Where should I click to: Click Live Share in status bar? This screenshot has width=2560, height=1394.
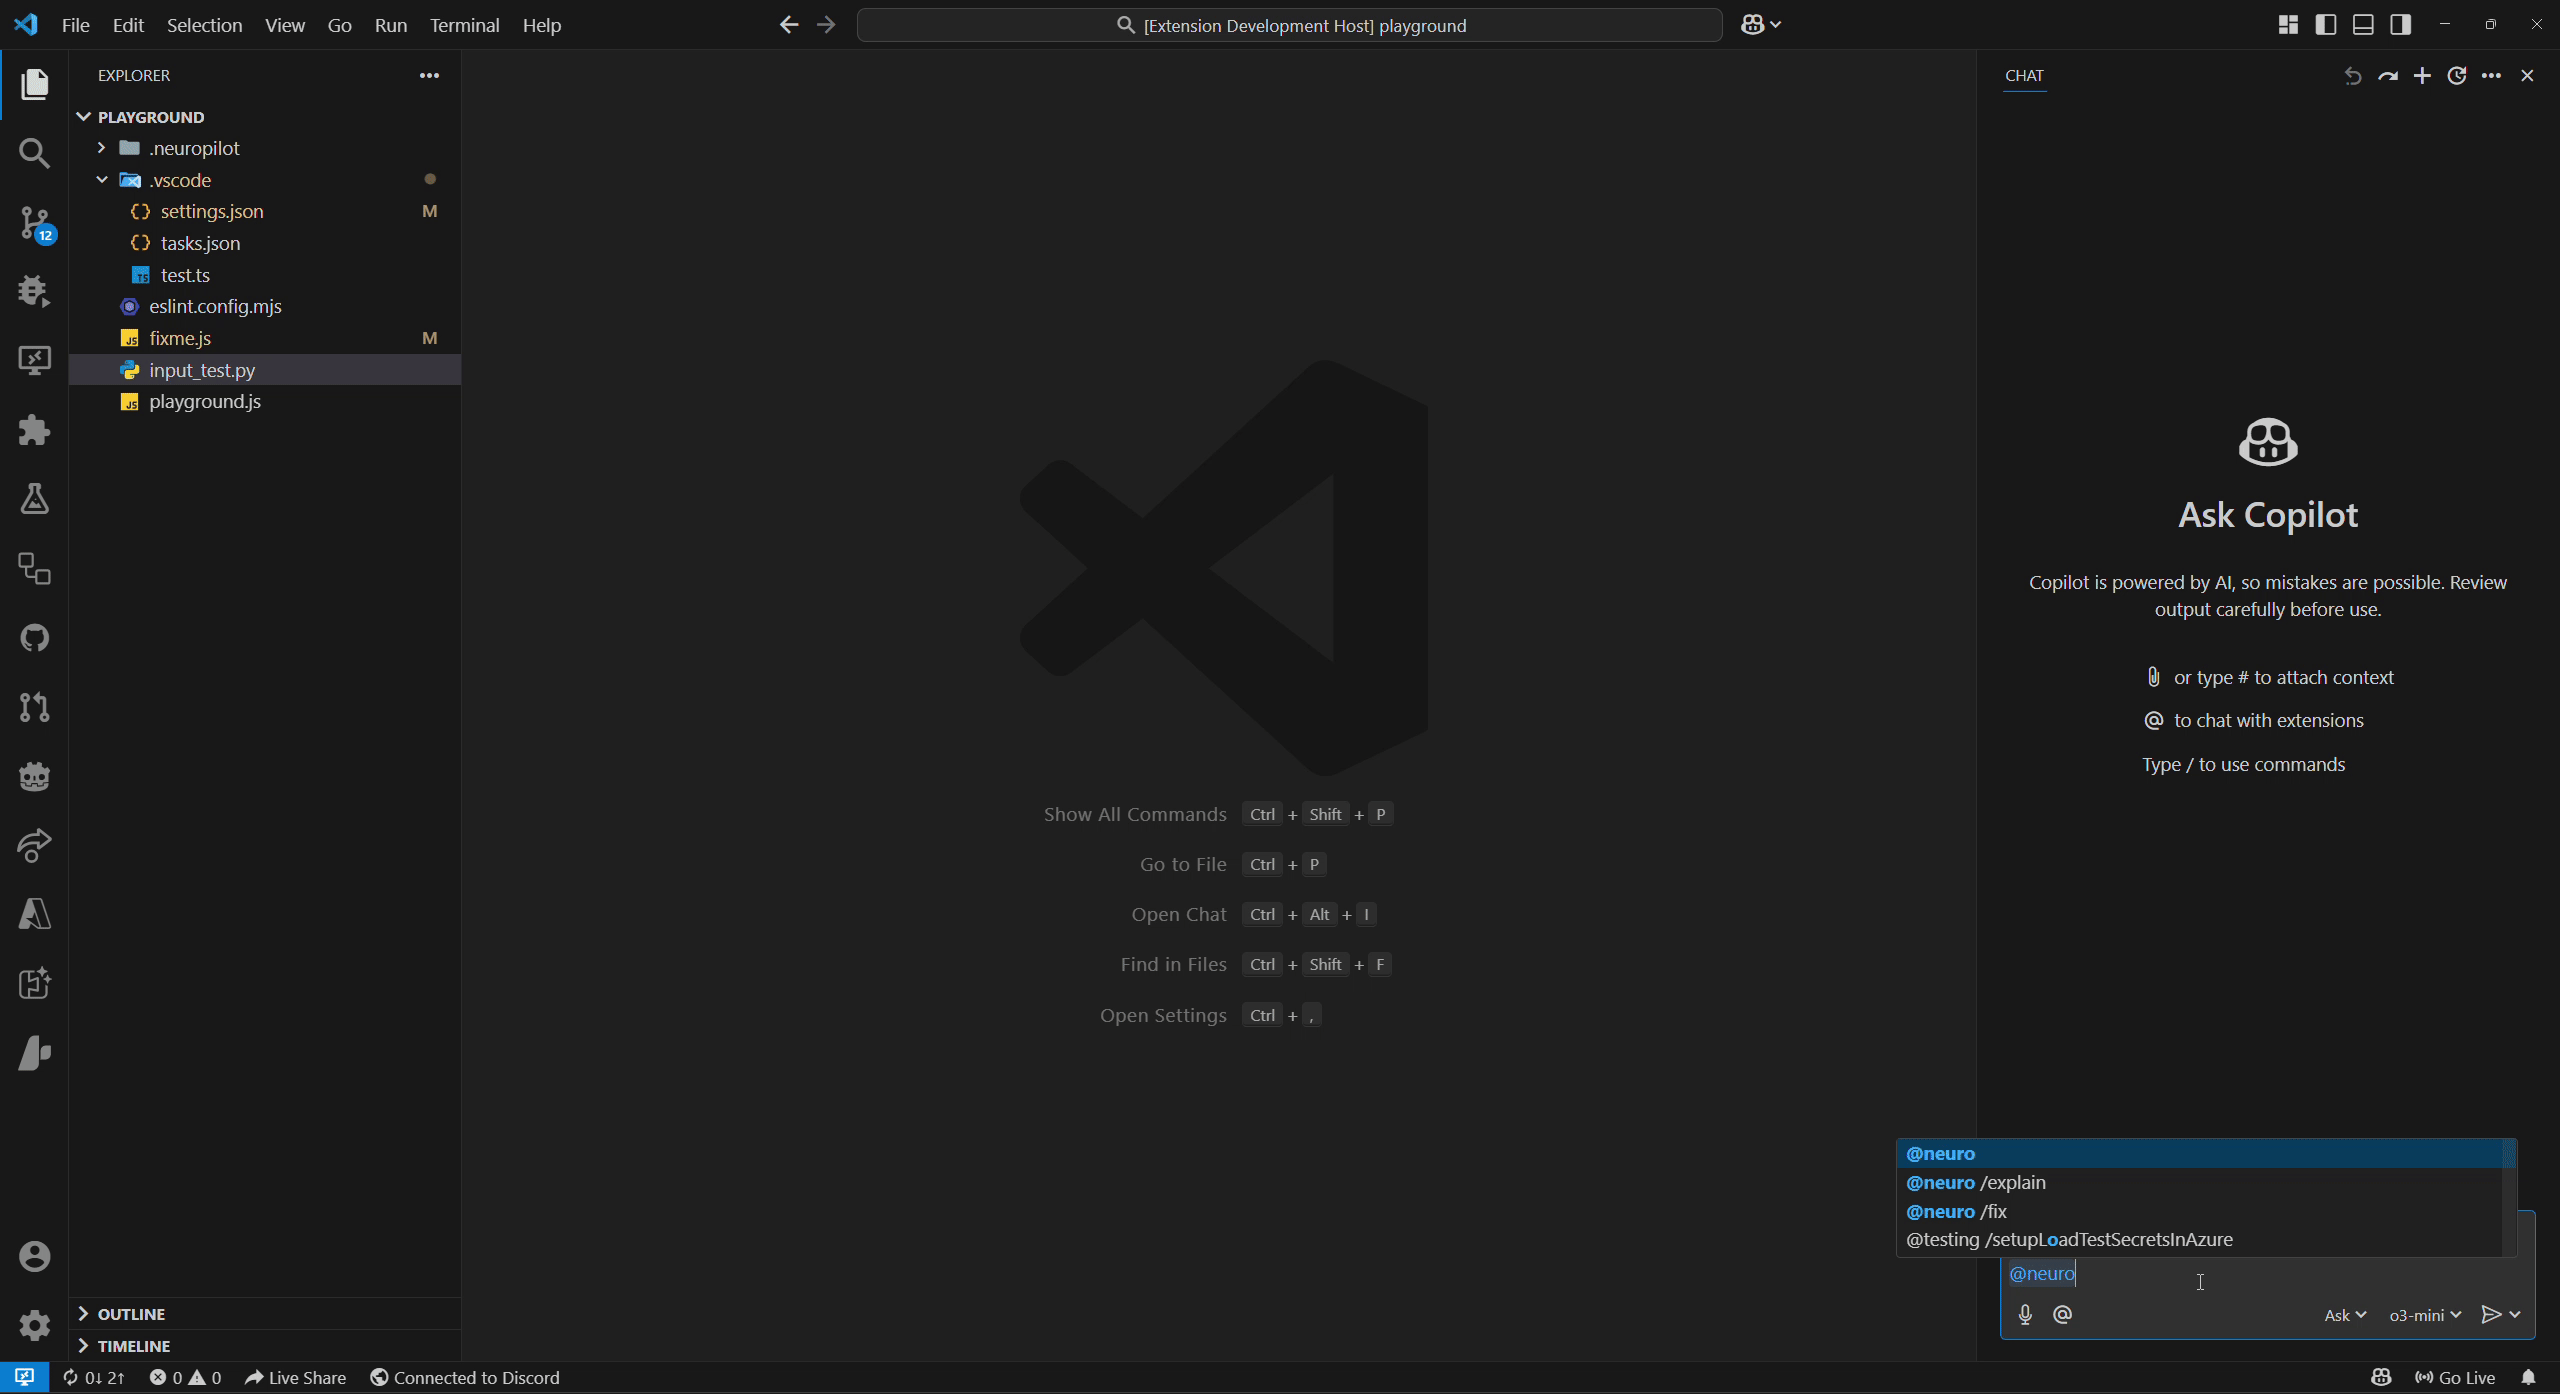click(295, 1378)
